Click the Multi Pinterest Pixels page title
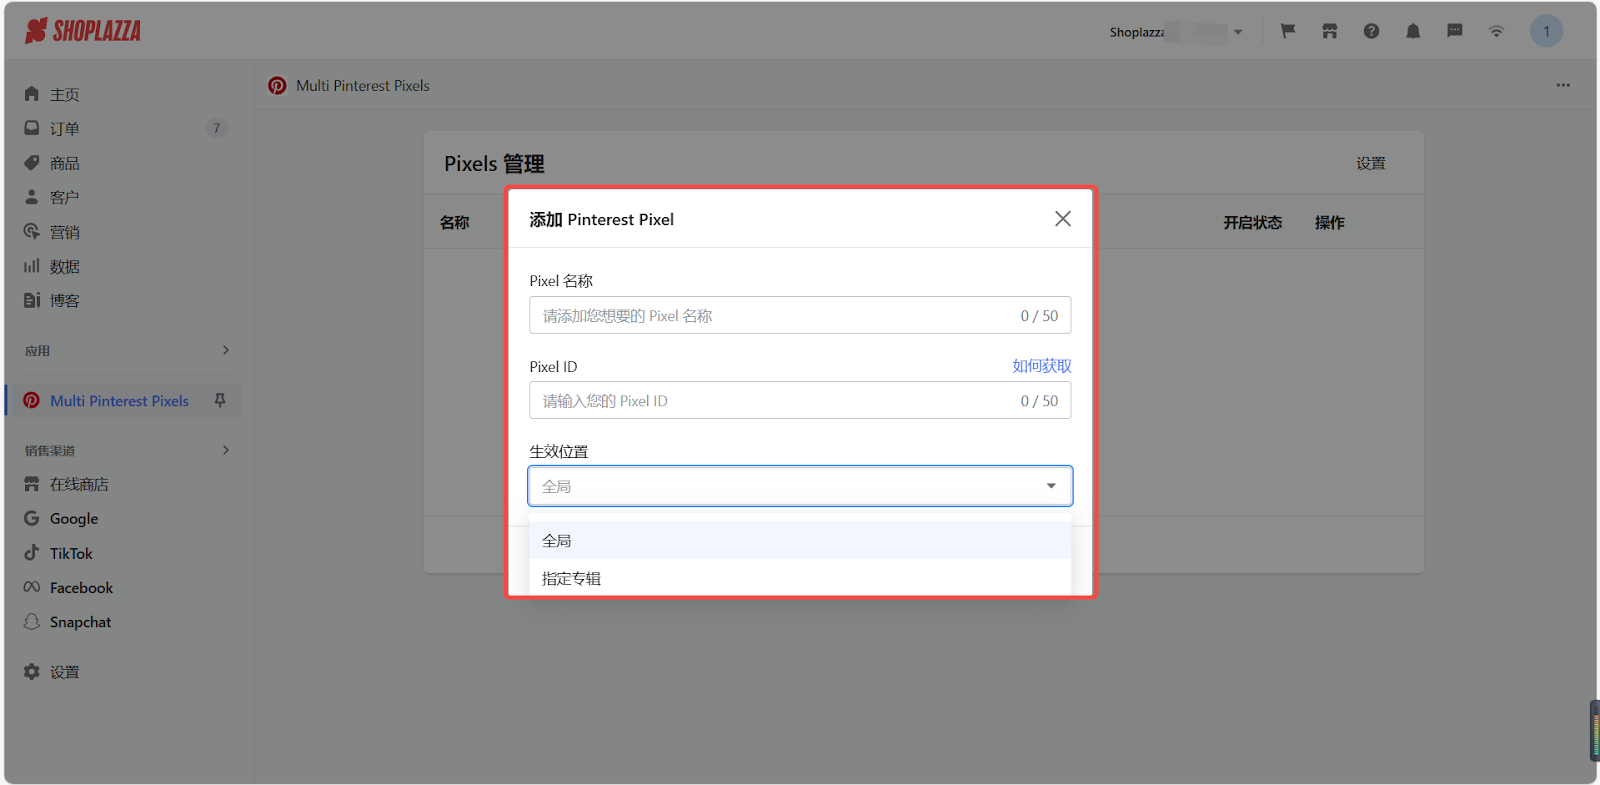The image size is (1600, 785). [x=363, y=86]
